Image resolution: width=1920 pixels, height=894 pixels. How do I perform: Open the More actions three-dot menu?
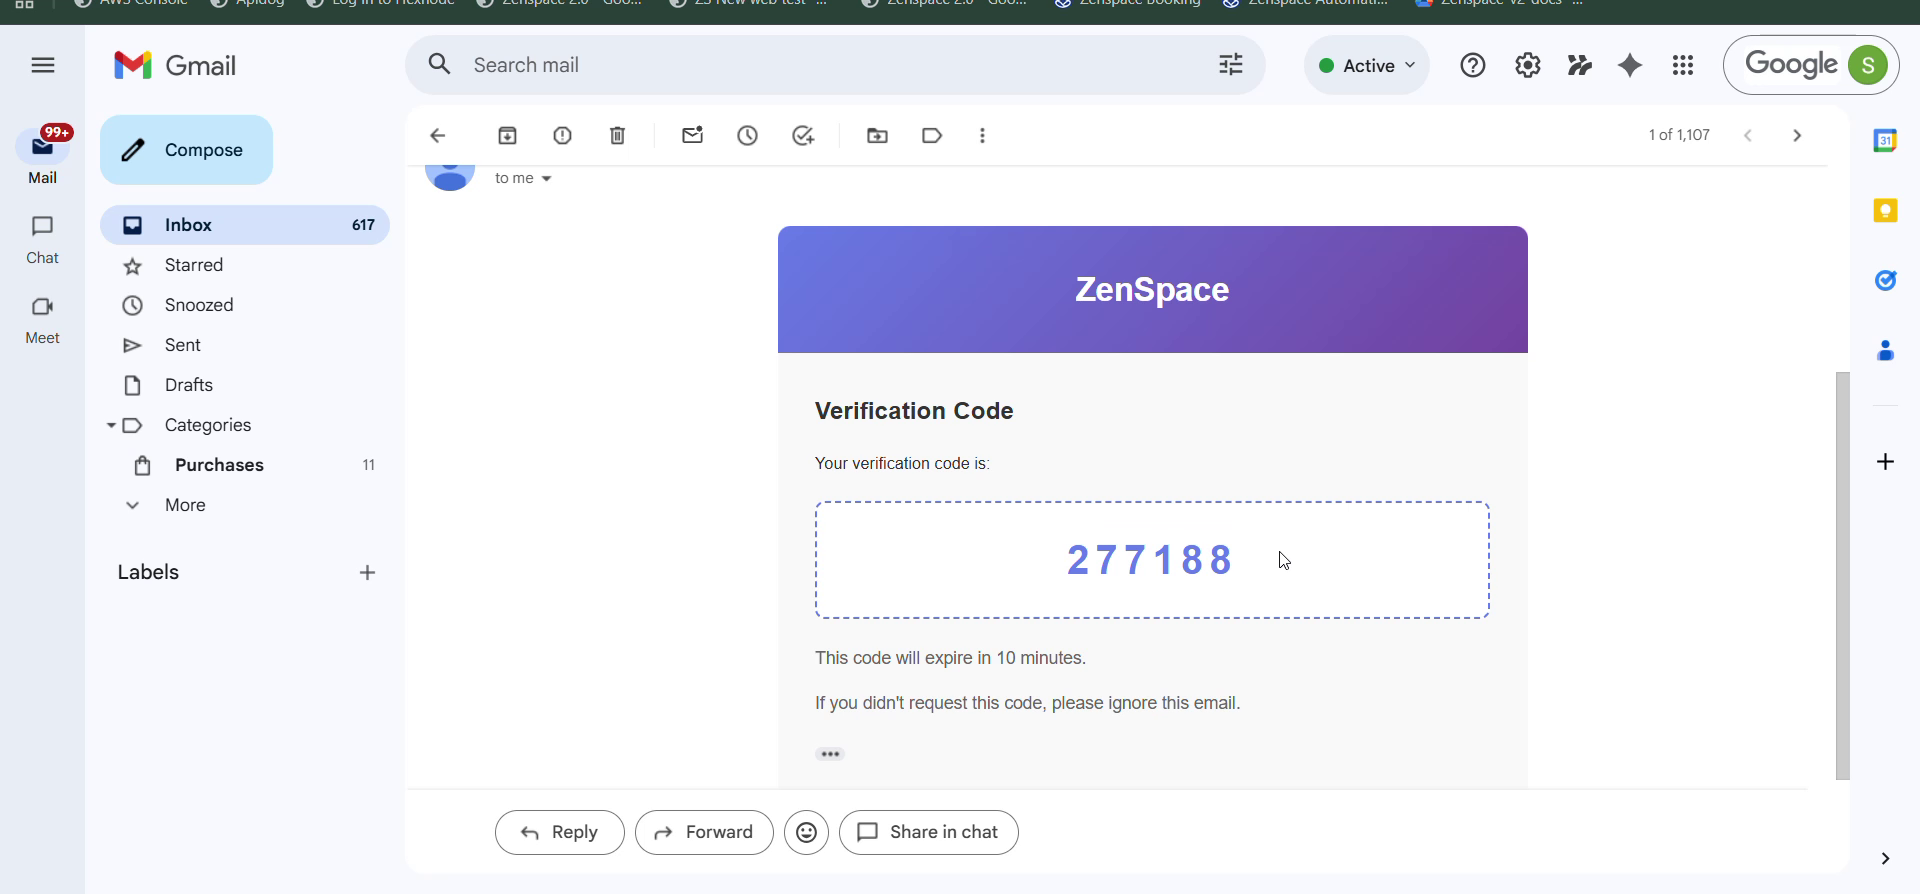point(982,135)
